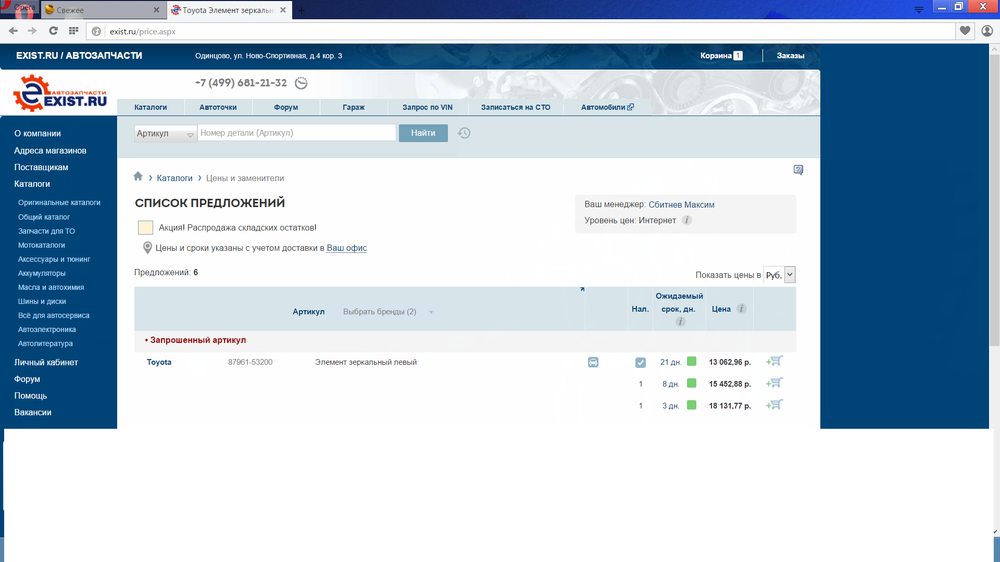Click the delivery vehicle icon in Toyota row
1000x562 pixels.
[x=593, y=362]
